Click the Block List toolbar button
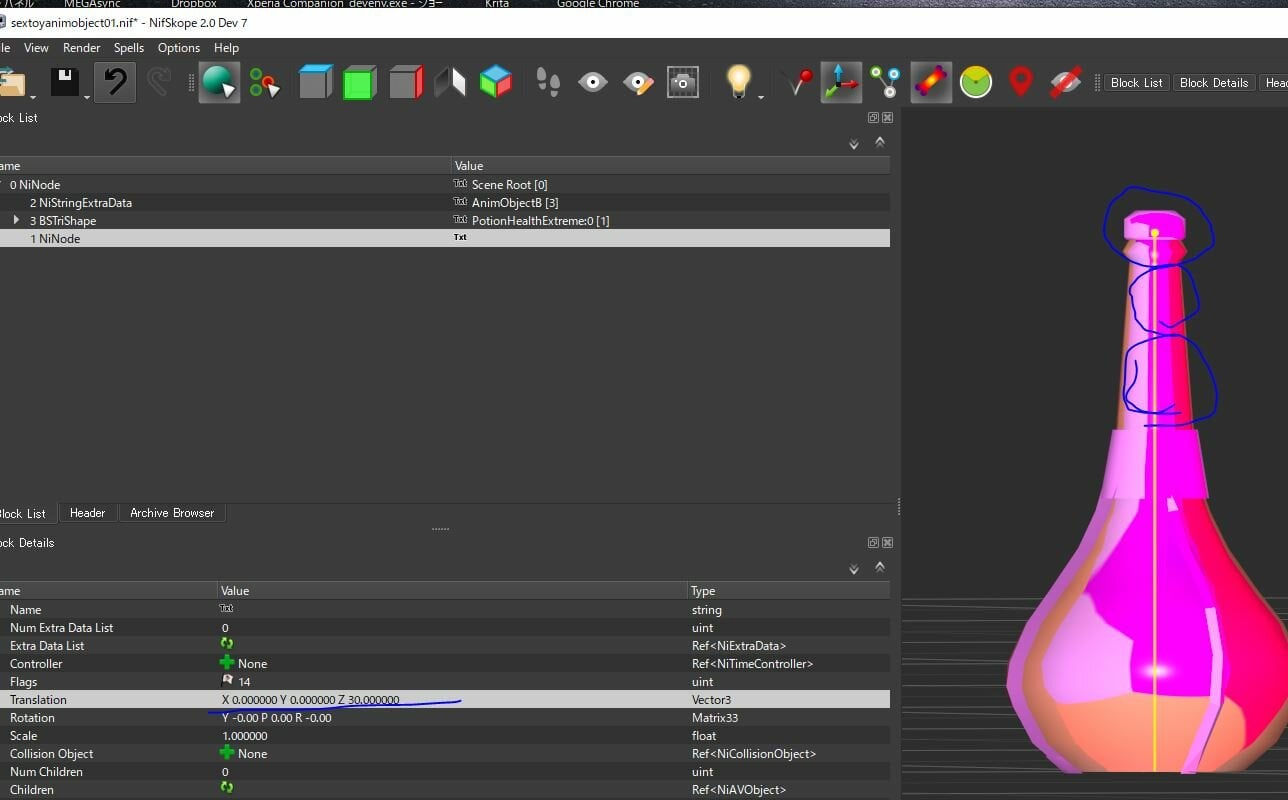The image size is (1288, 800). 1137,83
